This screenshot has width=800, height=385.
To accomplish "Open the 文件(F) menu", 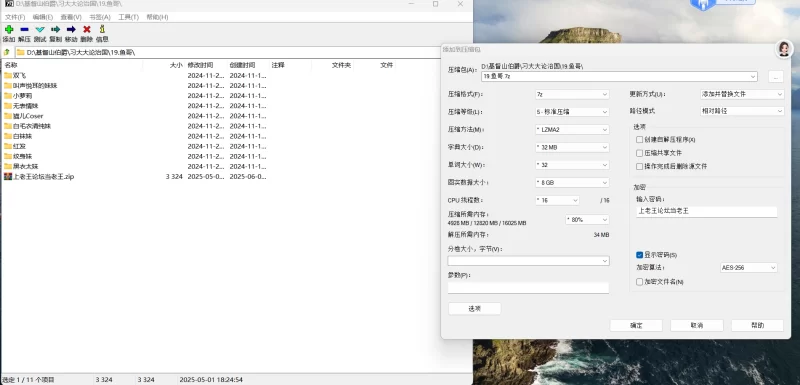I will tap(15, 17).
